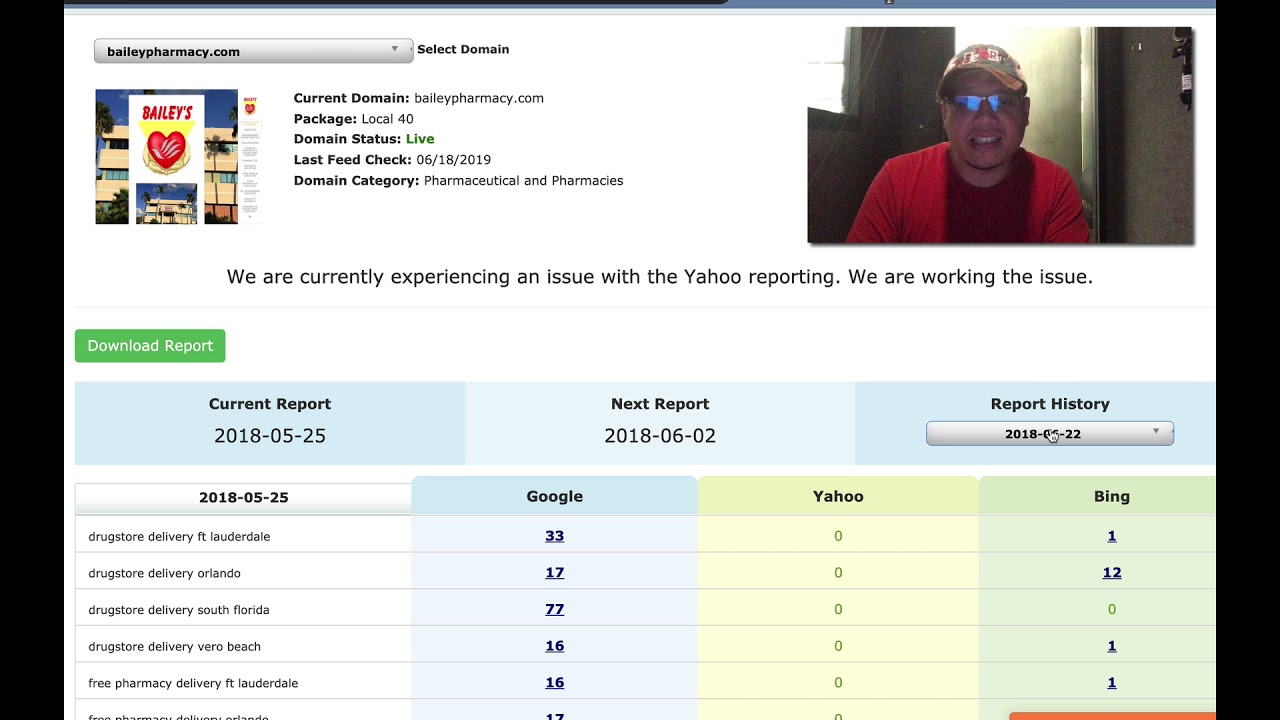This screenshot has width=1280, height=720.
Task: Click the 'Live' domain status text
Action: pyautogui.click(x=420, y=139)
